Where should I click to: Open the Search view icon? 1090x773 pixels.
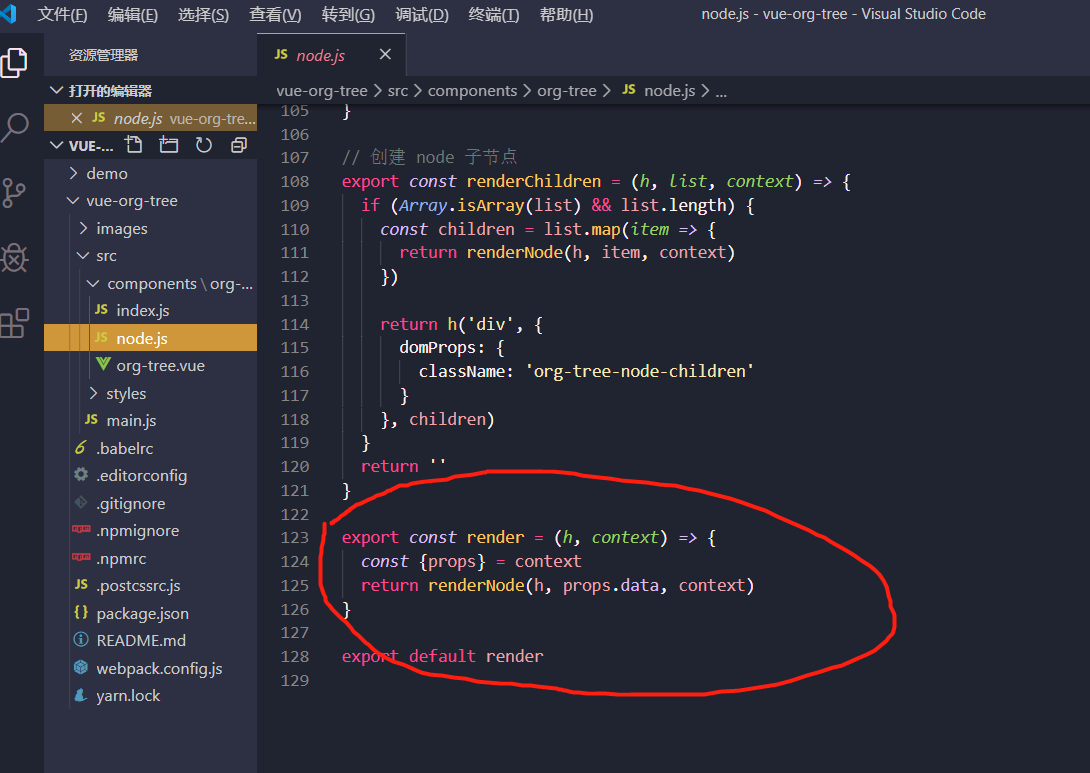[x=15, y=127]
